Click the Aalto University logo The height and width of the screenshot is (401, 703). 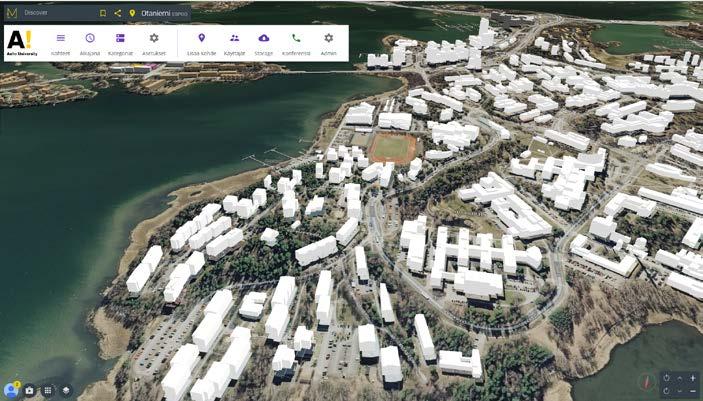point(22,43)
